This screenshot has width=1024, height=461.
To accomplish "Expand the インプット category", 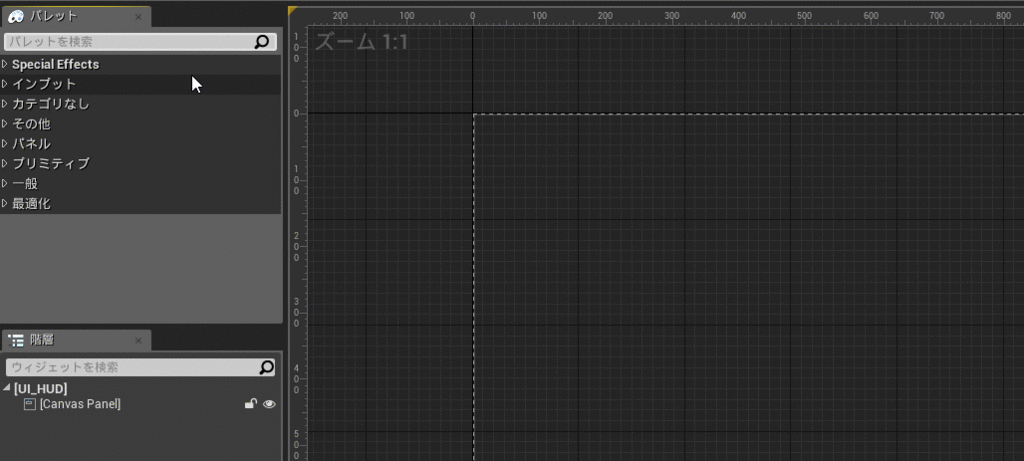I will pos(5,84).
